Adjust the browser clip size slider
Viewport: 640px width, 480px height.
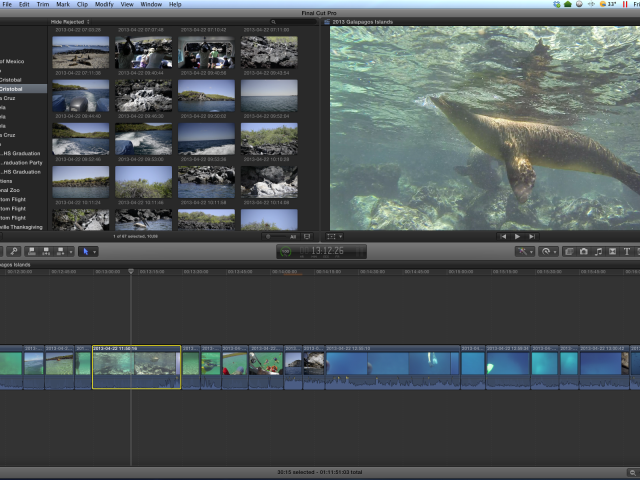(277, 236)
